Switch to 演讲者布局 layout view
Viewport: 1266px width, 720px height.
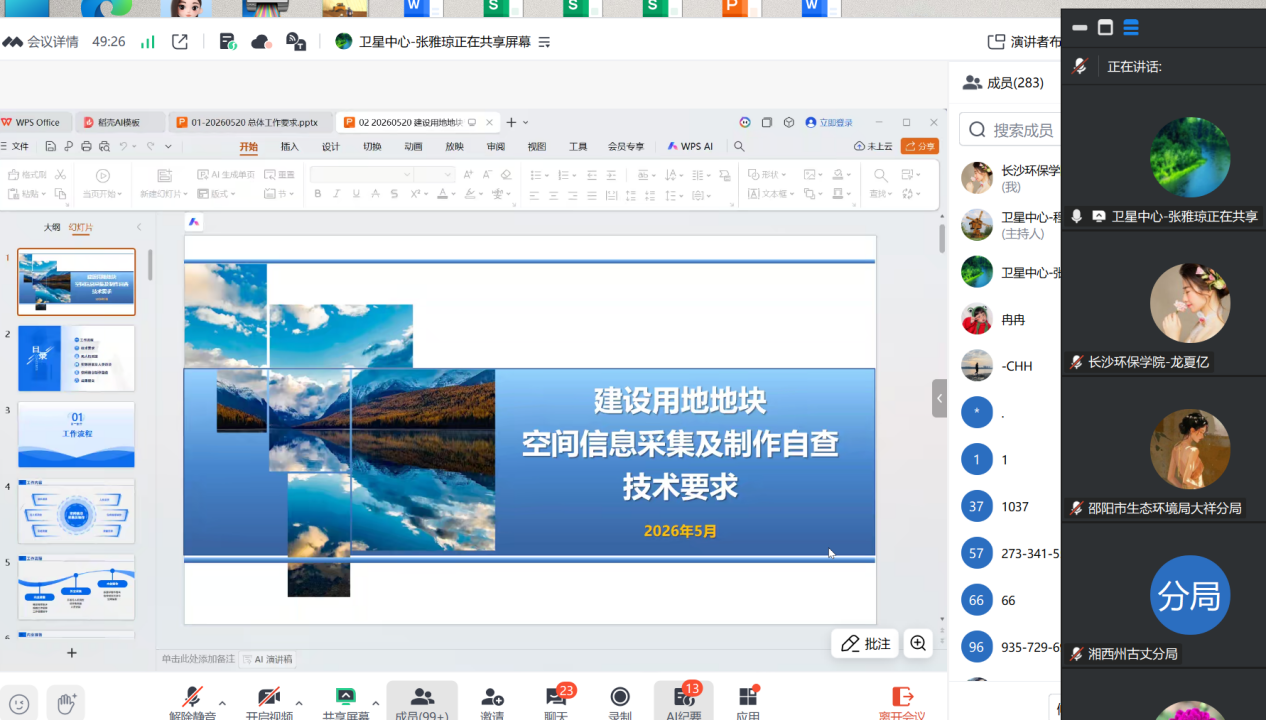click(x=1025, y=42)
